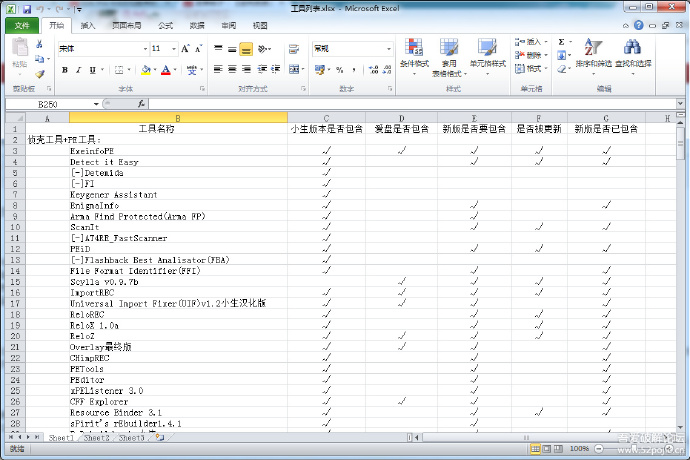Click the comma style icon
This screenshot has width=690, height=460.
(x=354, y=70)
